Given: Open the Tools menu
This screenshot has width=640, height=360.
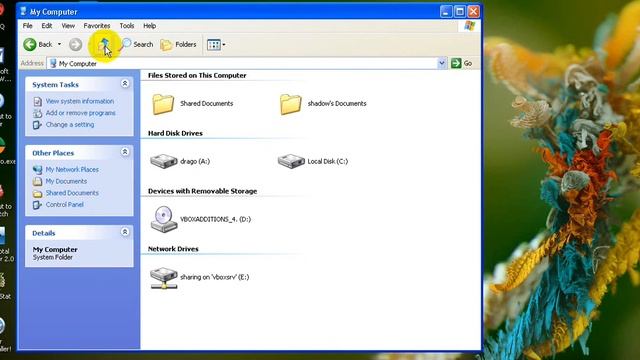Looking at the screenshot, I should [x=127, y=26].
